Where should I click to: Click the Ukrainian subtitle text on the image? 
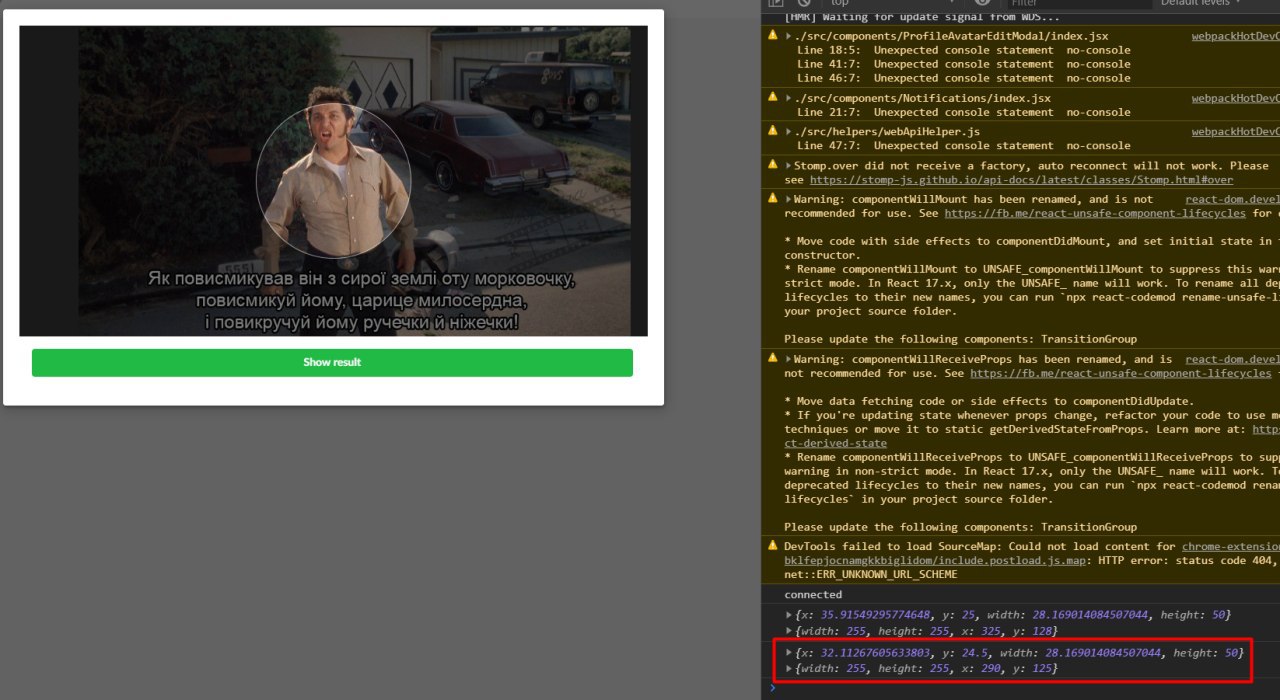click(x=361, y=300)
